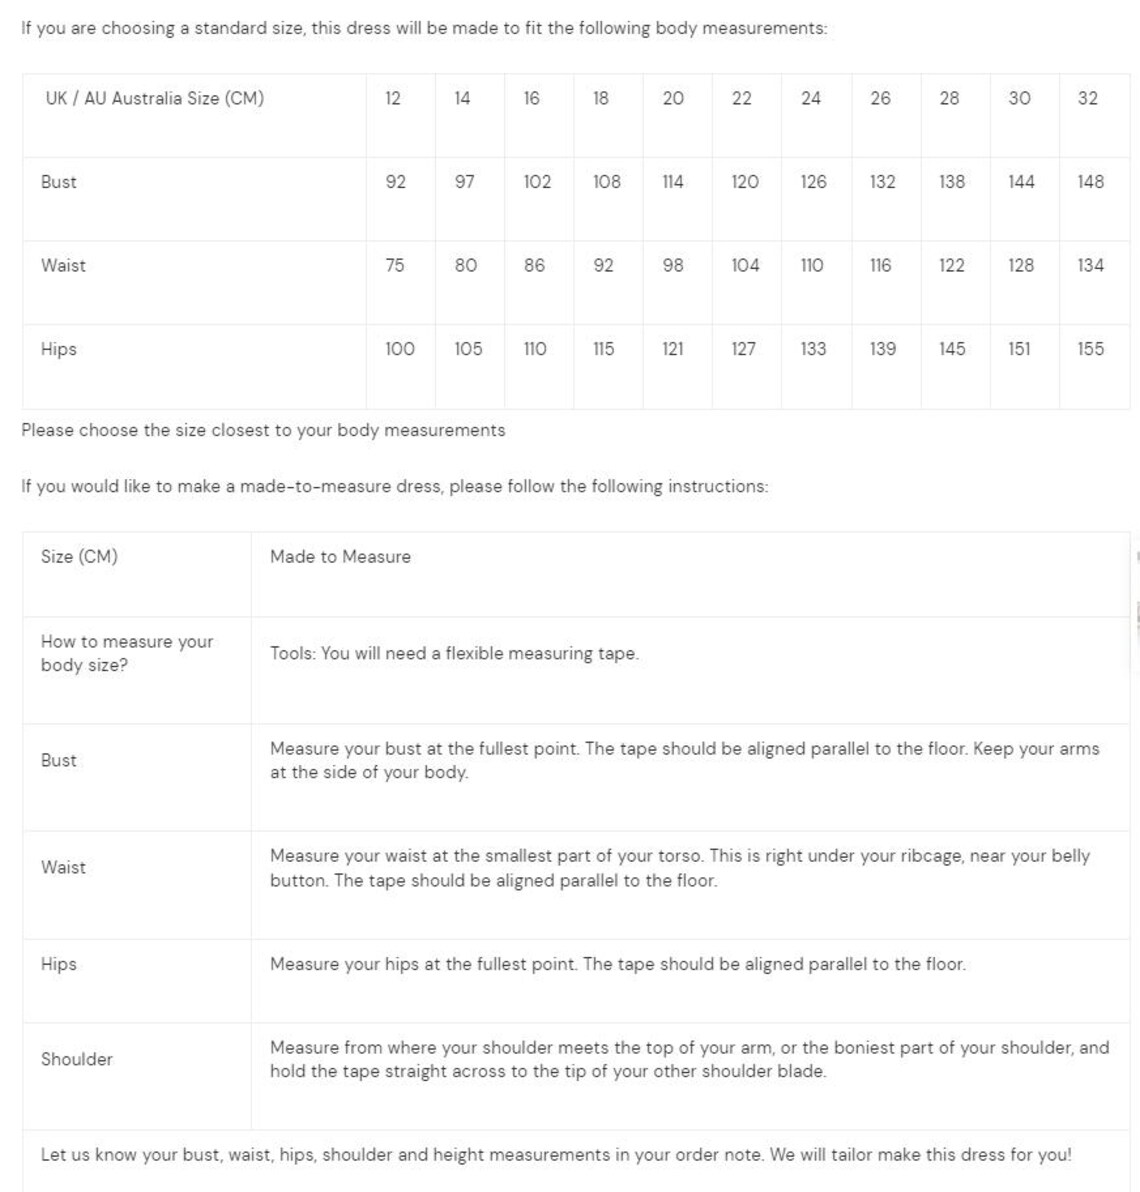Select the Hips measuring instruction text
Viewport: 1140px width, 1192px height.
click(618, 964)
